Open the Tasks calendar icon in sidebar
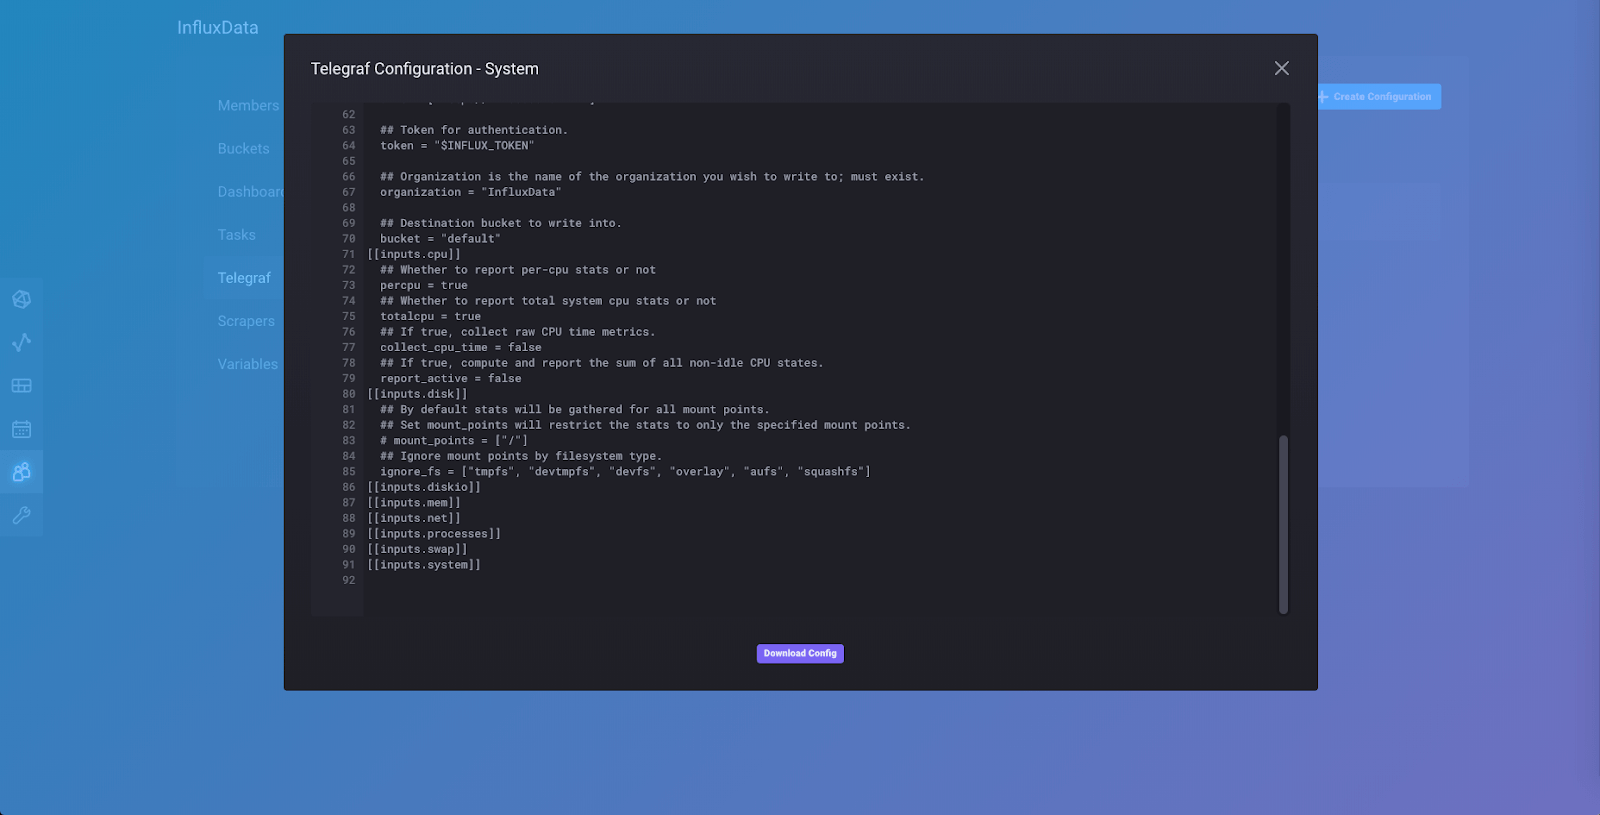 [x=21, y=429]
